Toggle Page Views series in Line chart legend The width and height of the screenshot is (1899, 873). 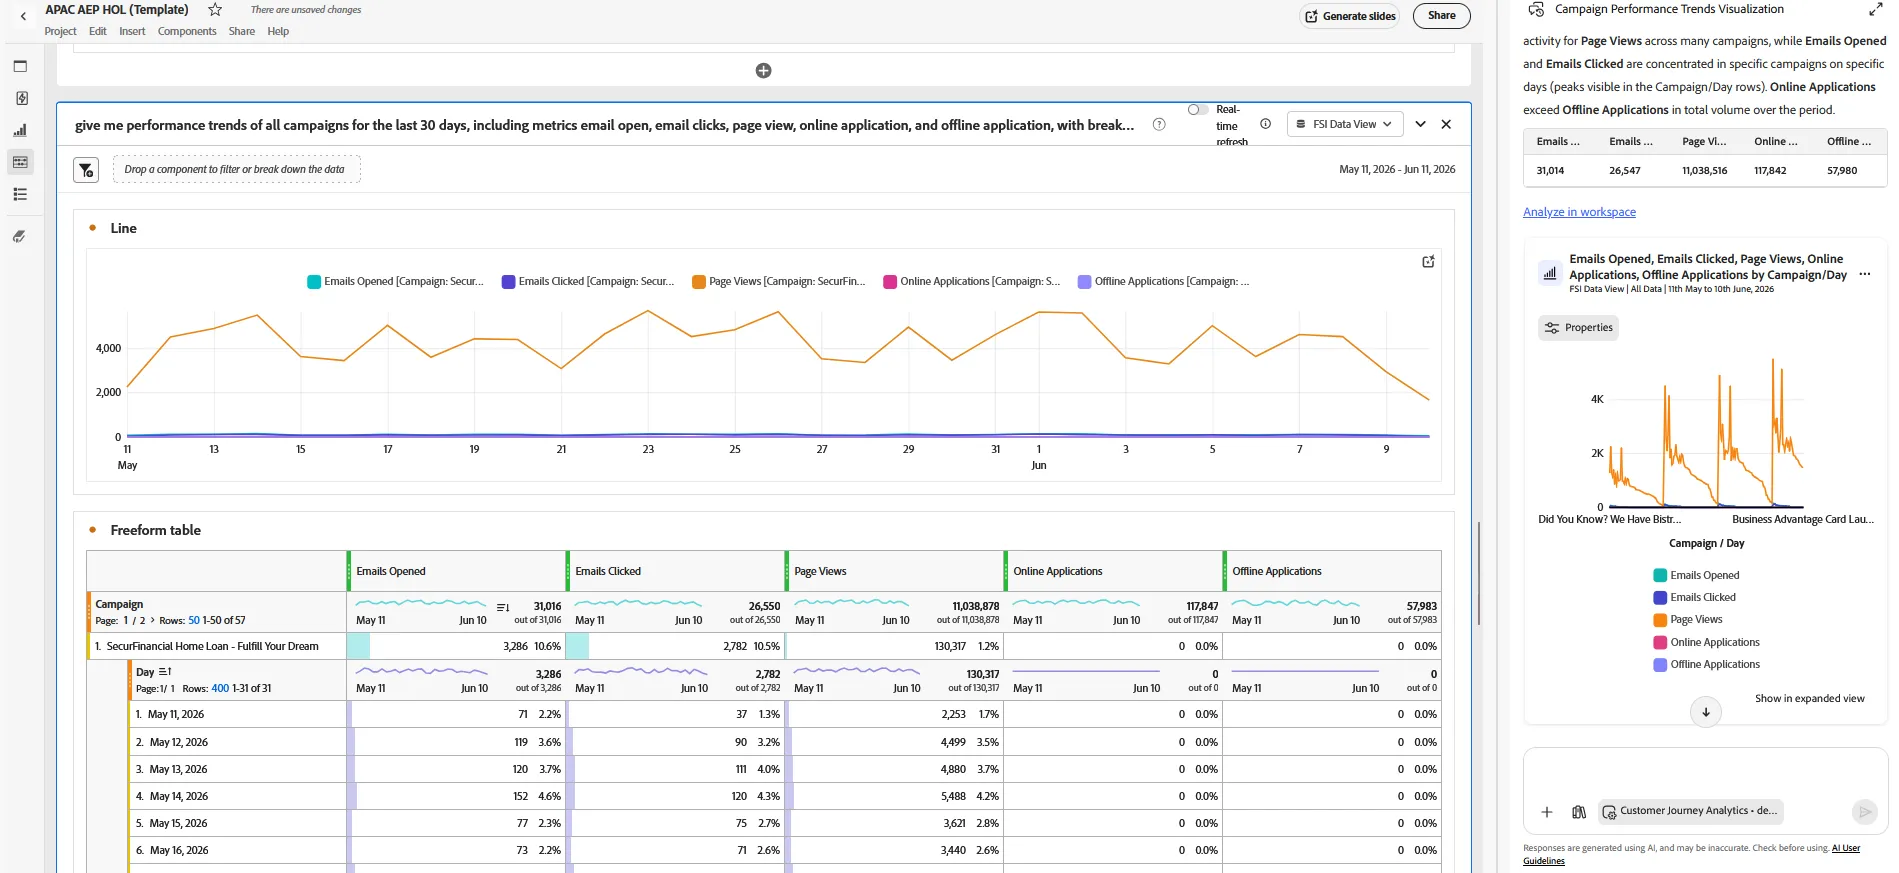tap(779, 282)
